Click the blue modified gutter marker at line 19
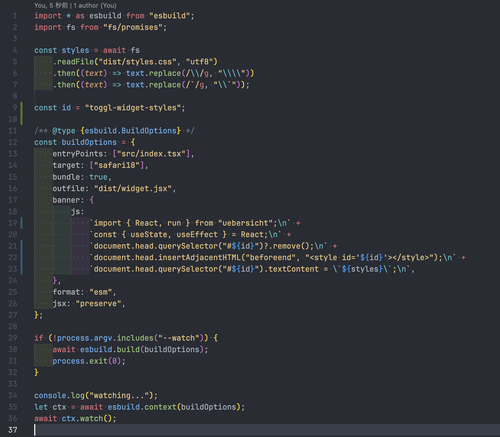Image resolution: width=500 pixels, height=437 pixels. (22, 223)
